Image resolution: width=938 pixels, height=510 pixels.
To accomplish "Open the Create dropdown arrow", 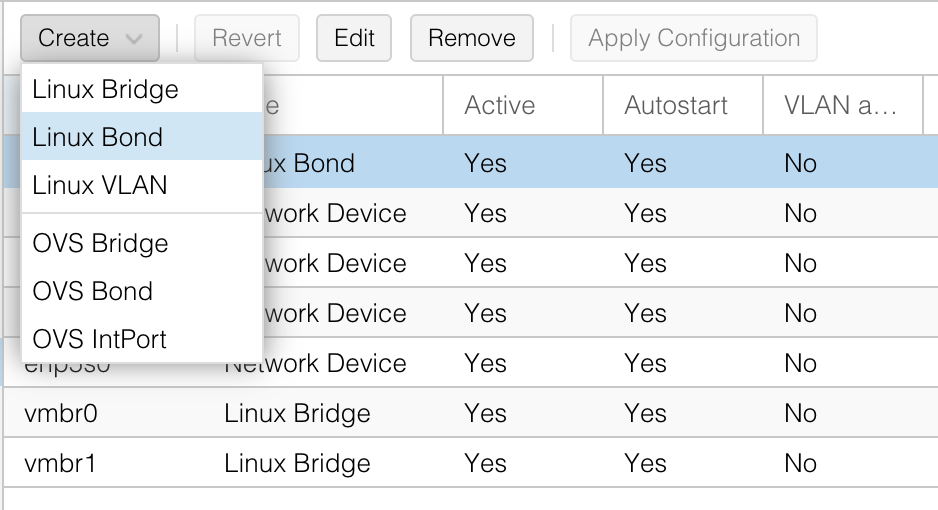I will [134, 39].
